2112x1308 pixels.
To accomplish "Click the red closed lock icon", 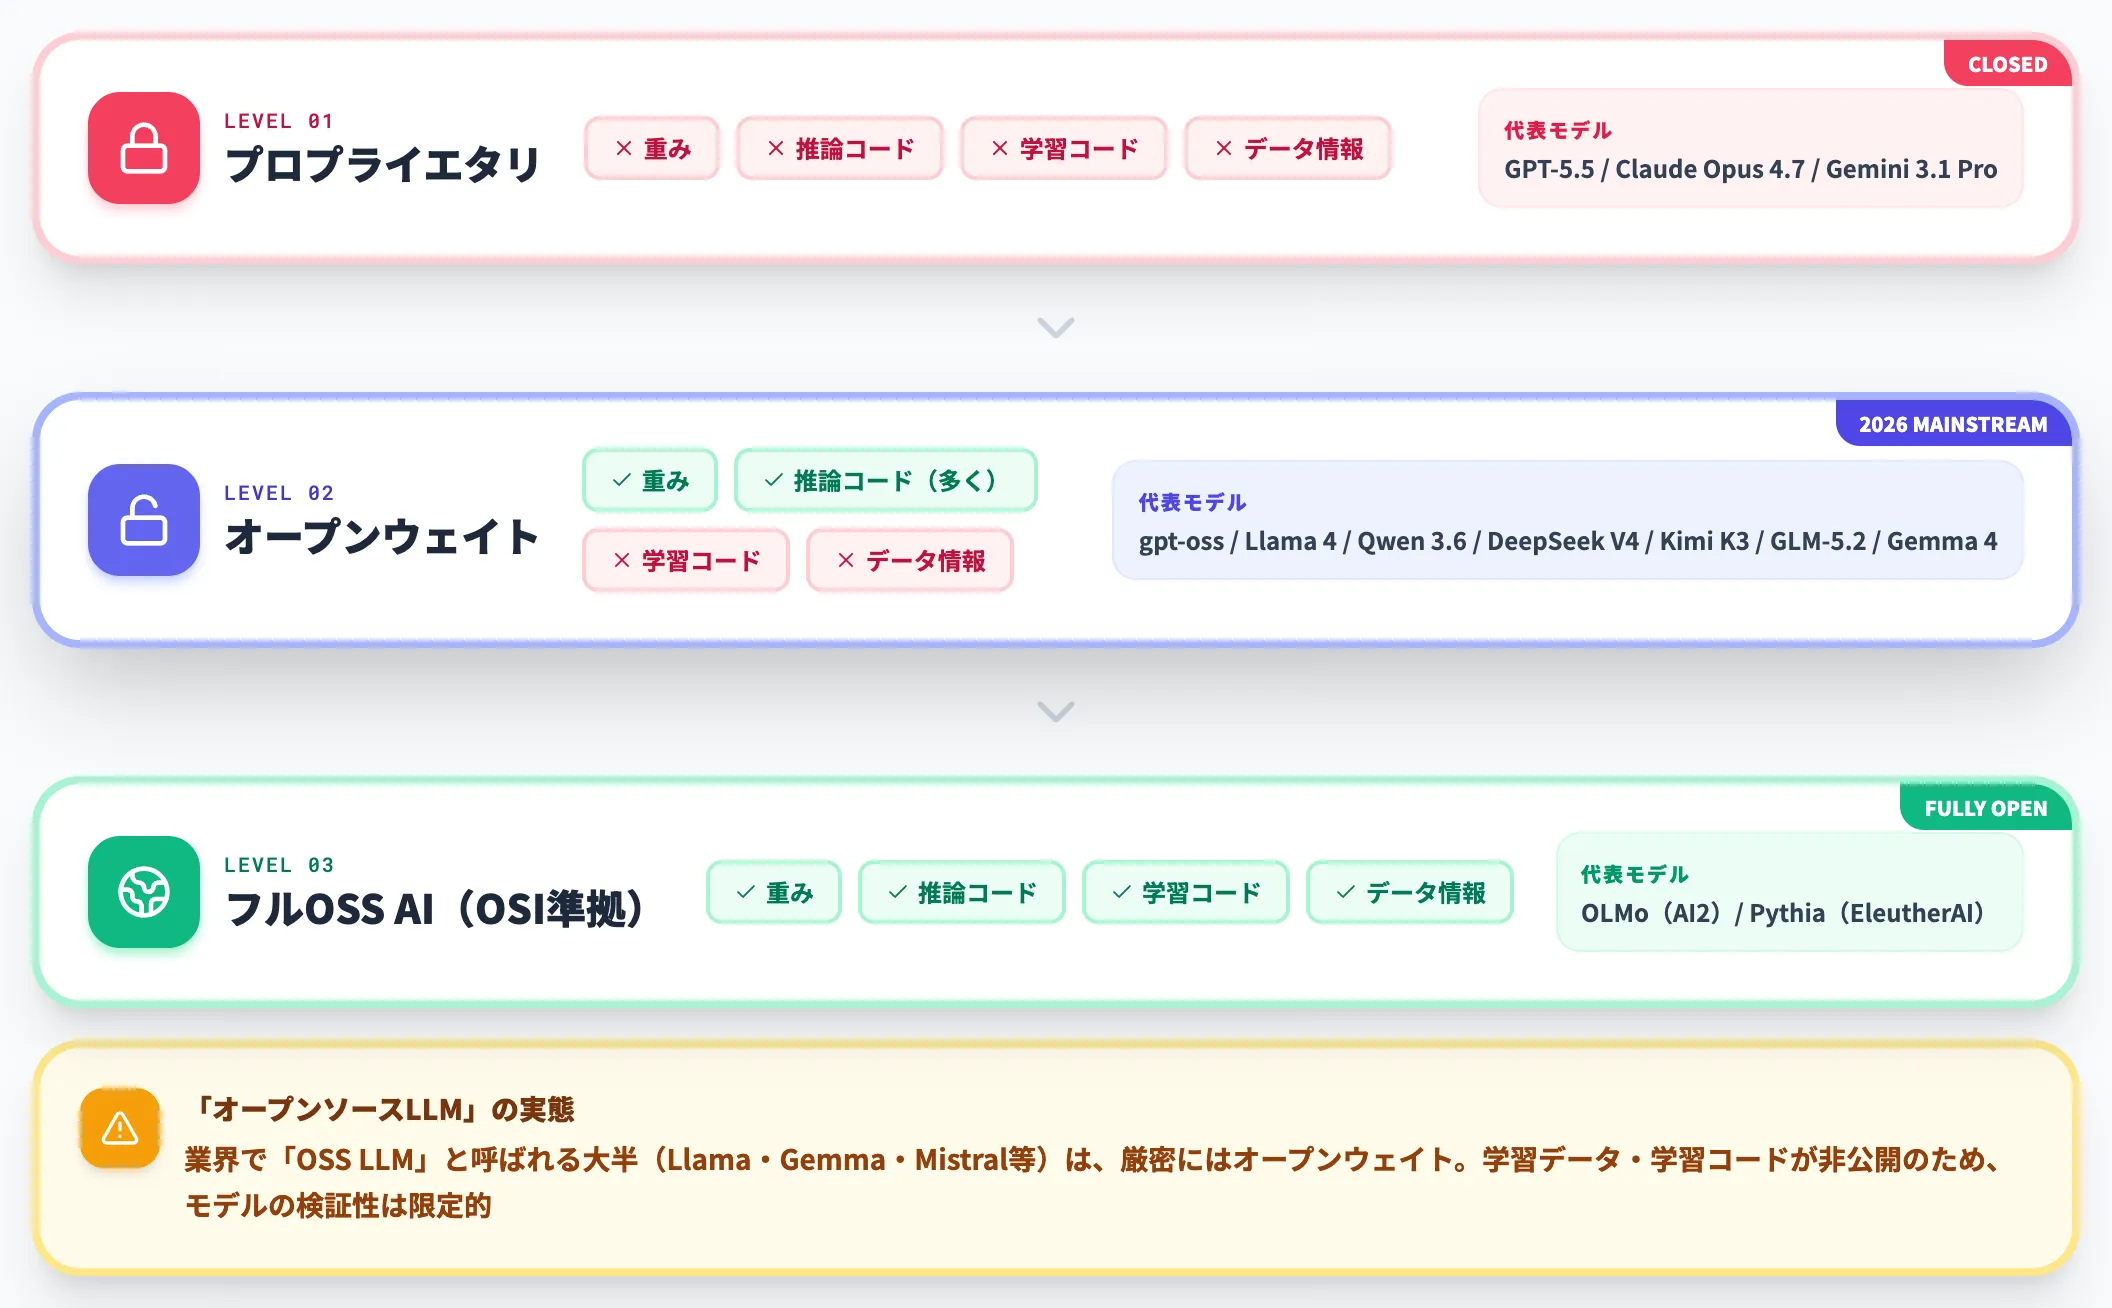I will [x=144, y=148].
